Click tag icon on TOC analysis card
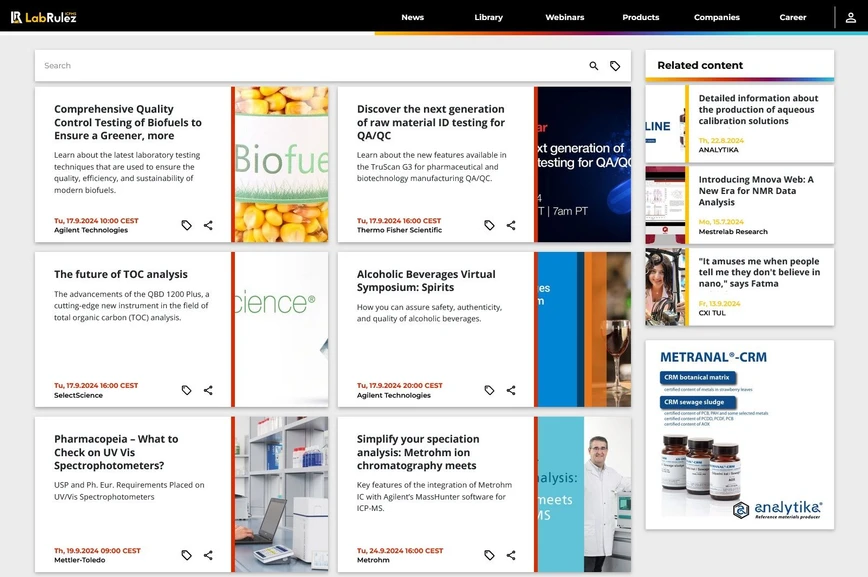The width and height of the screenshot is (868, 577). 187,390
